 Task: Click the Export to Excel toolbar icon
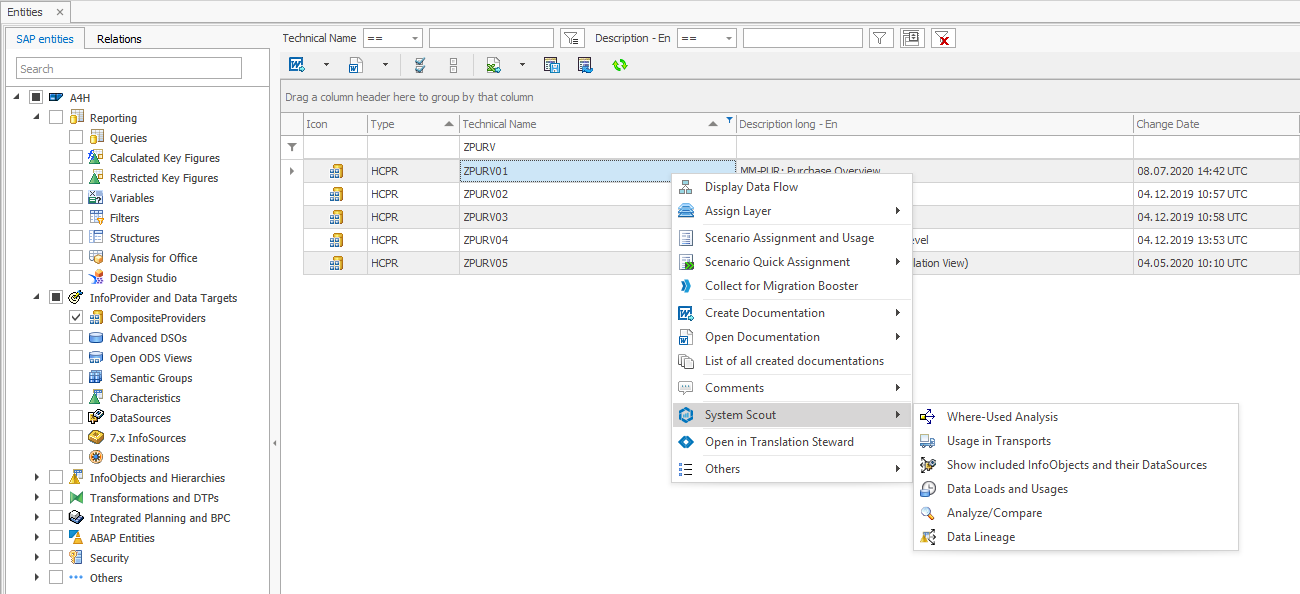pyautogui.click(x=492, y=65)
